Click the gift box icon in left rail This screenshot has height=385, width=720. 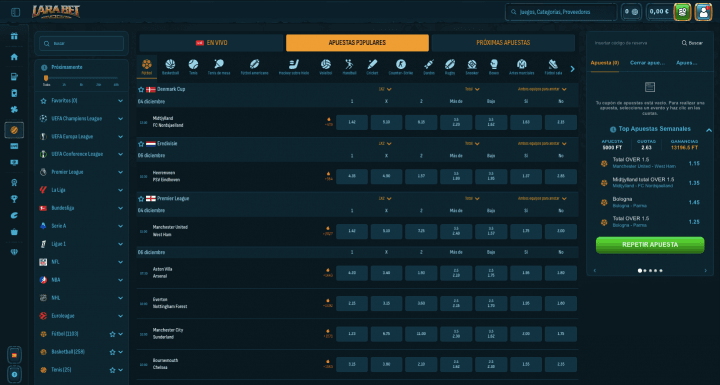click(x=14, y=36)
